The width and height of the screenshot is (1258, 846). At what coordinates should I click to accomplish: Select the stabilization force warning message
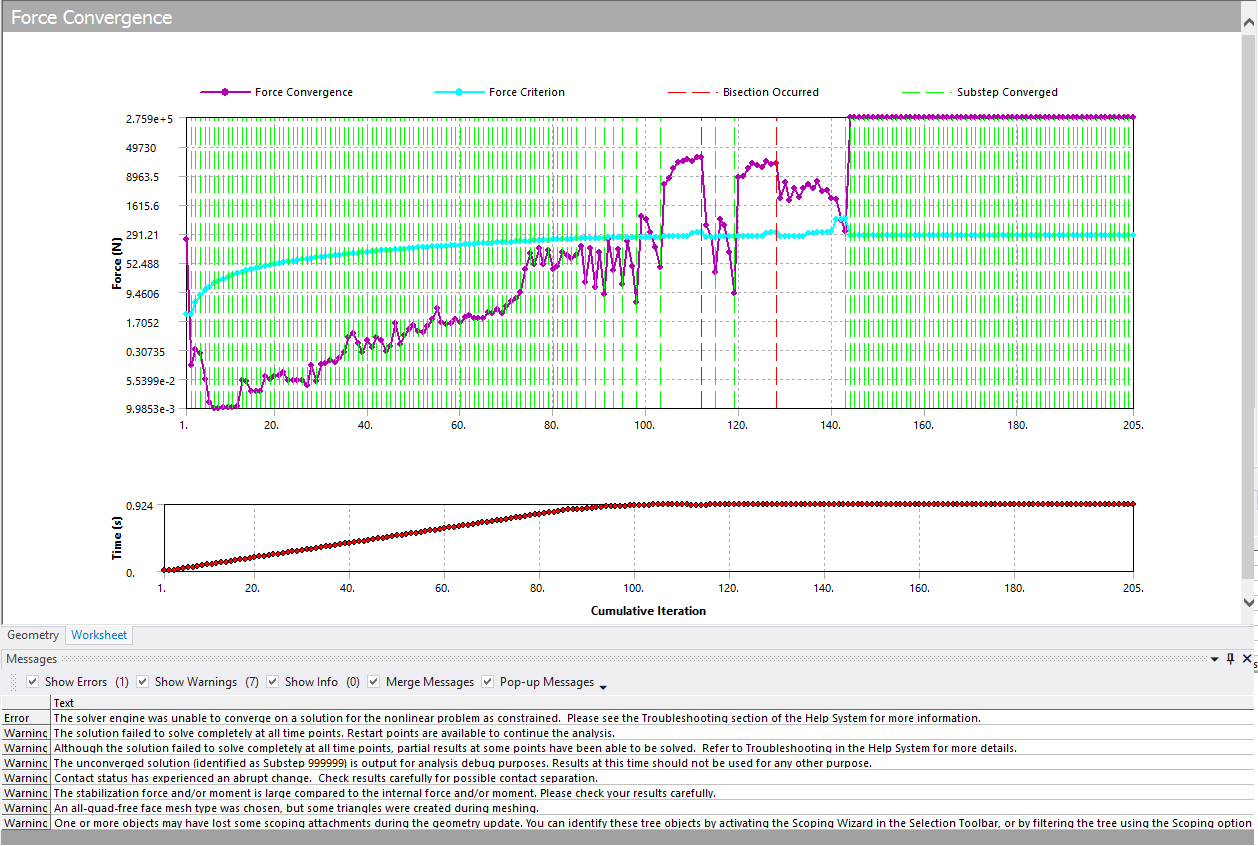tap(384, 793)
